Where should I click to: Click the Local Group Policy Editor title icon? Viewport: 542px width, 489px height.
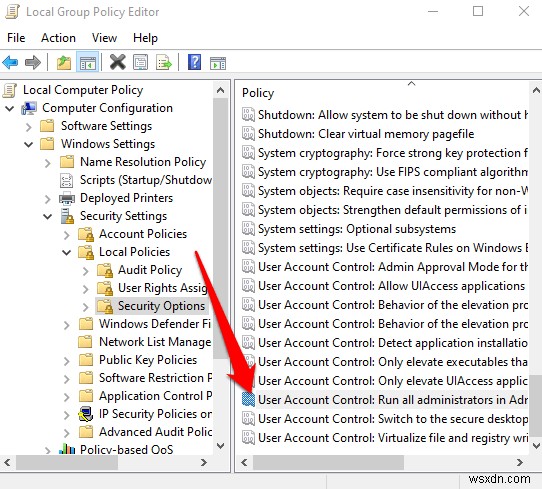click(x=12, y=12)
